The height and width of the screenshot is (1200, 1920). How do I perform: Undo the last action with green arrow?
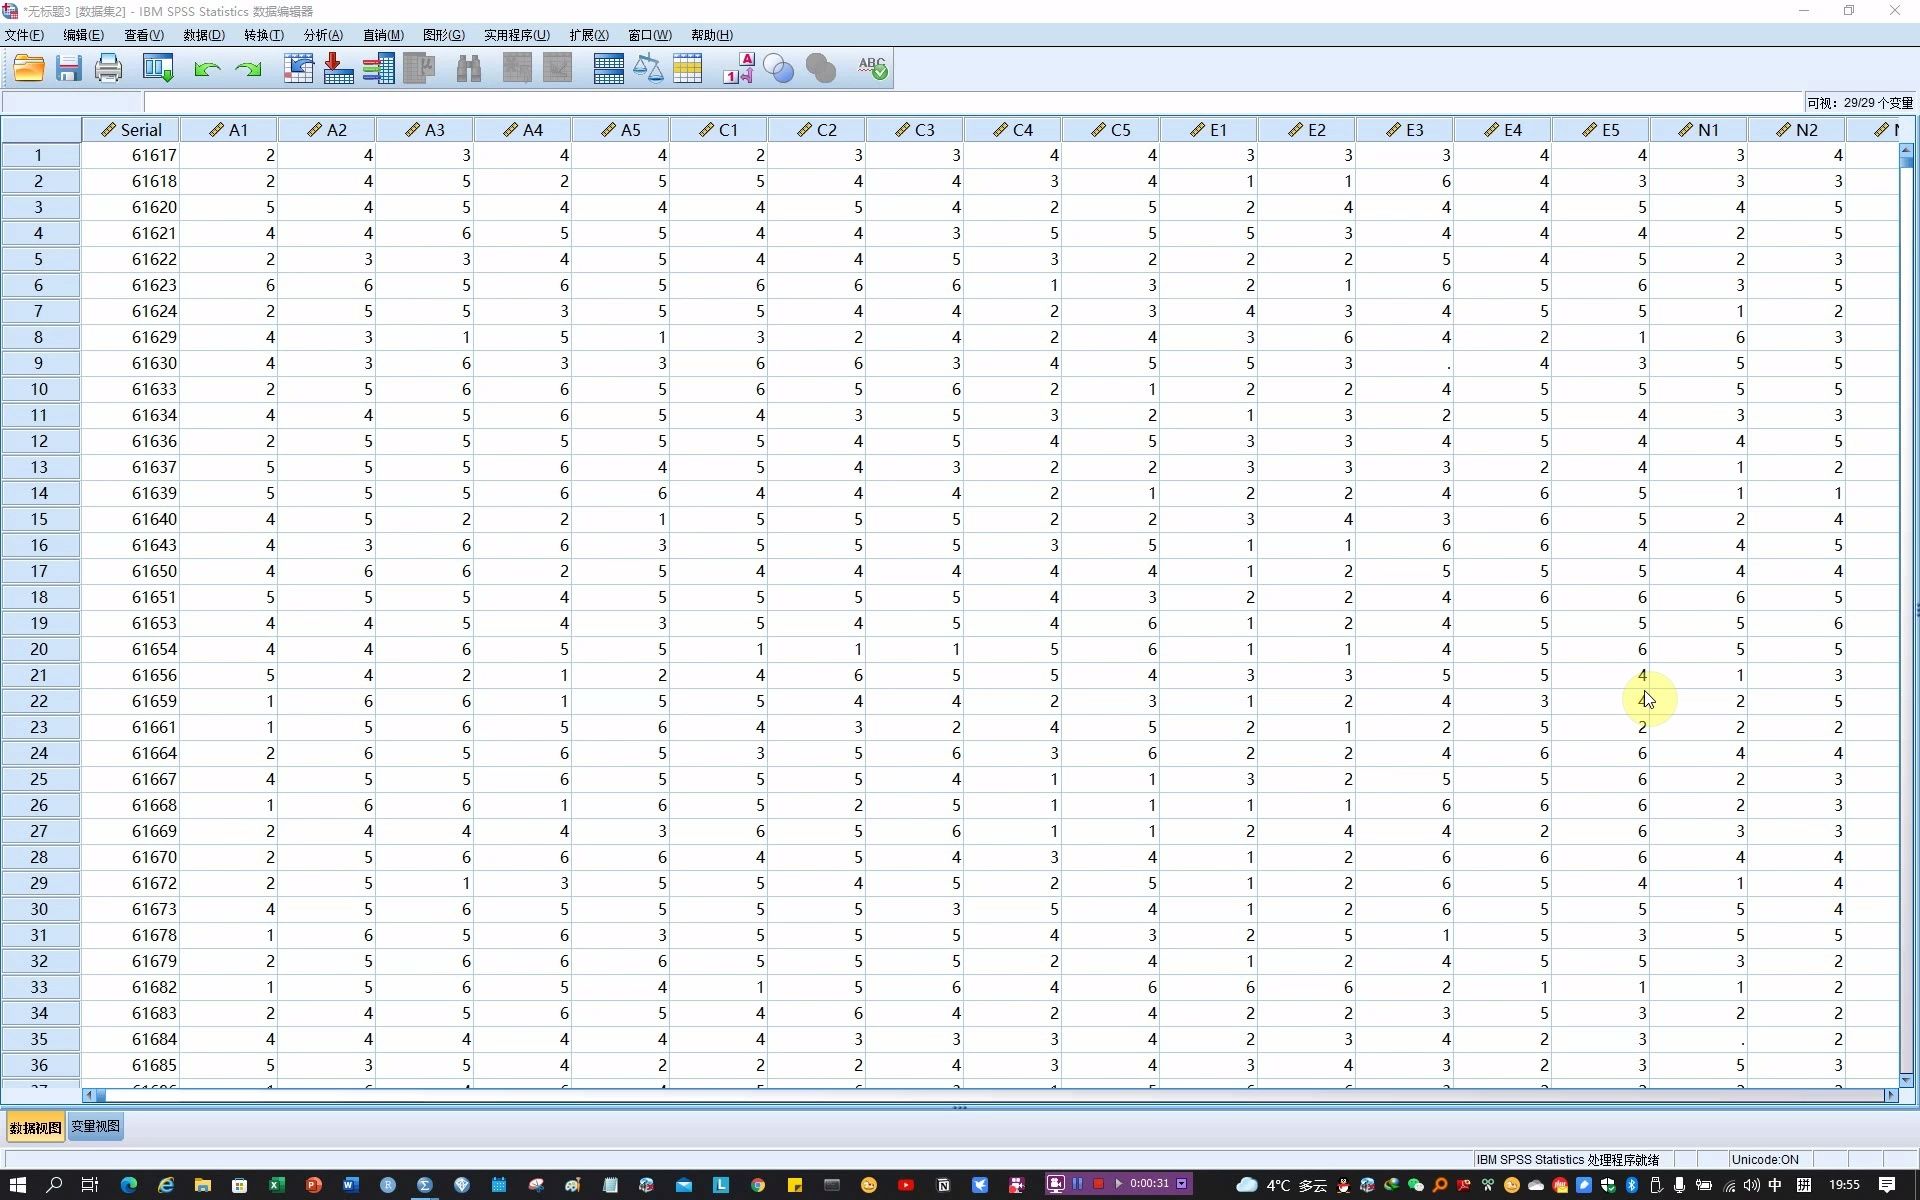pos(207,69)
